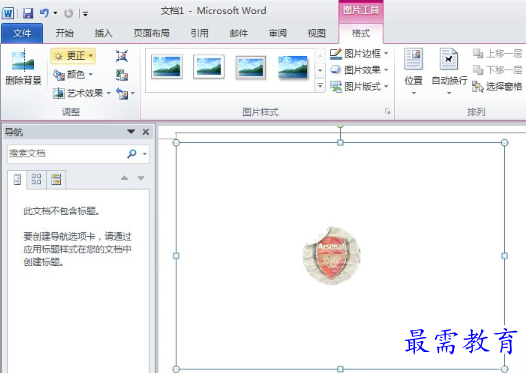Click the Redo icon

point(68,13)
